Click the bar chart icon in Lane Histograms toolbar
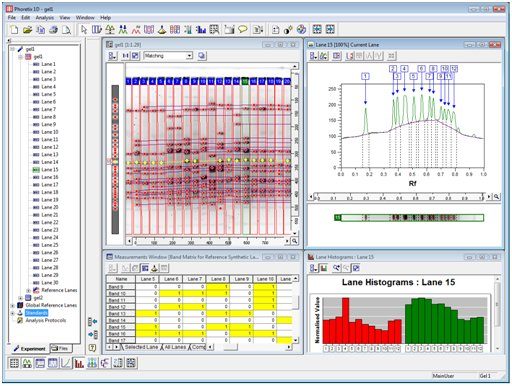This screenshot has width=512, height=386. click(324, 268)
